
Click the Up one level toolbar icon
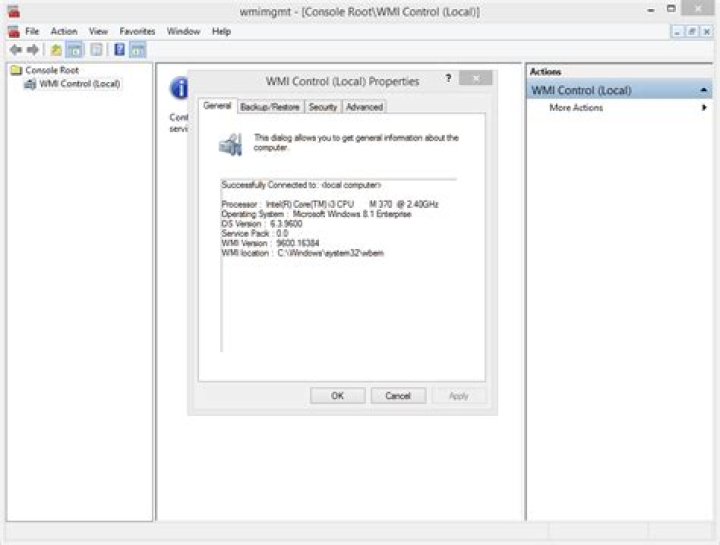coord(56,50)
